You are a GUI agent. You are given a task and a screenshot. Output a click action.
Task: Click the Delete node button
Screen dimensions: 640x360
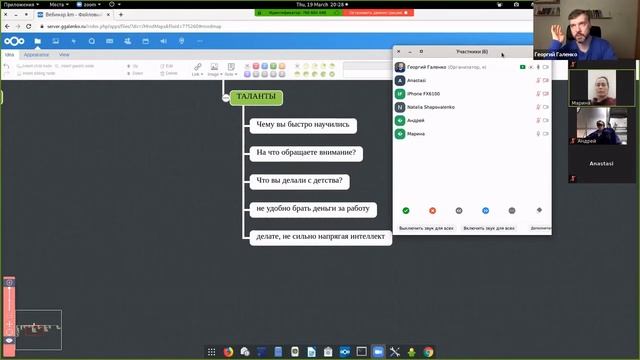click(169, 73)
